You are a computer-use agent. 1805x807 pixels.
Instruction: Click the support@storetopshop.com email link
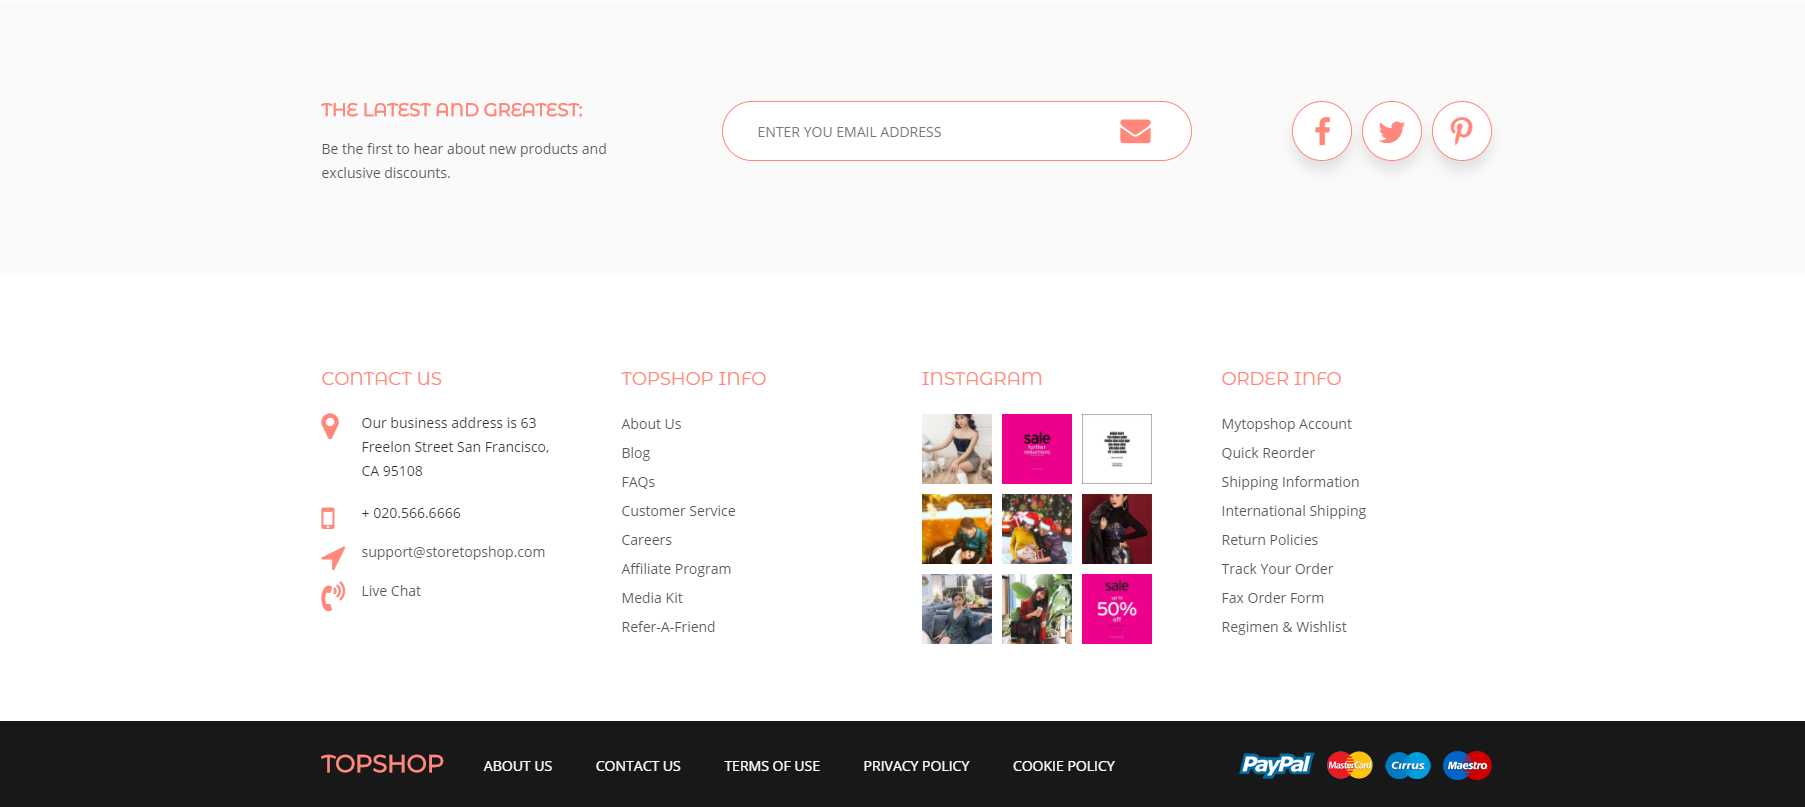pyautogui.click(x=453, y=552)
